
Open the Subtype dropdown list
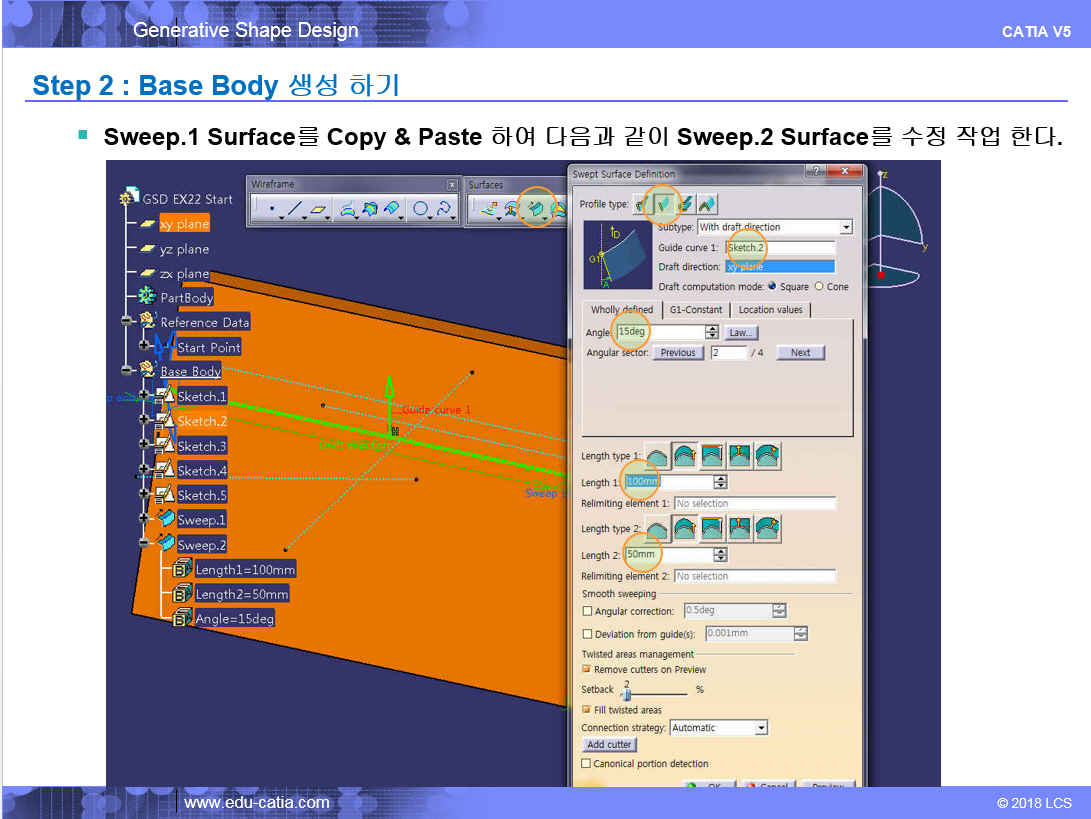(846, 227)
